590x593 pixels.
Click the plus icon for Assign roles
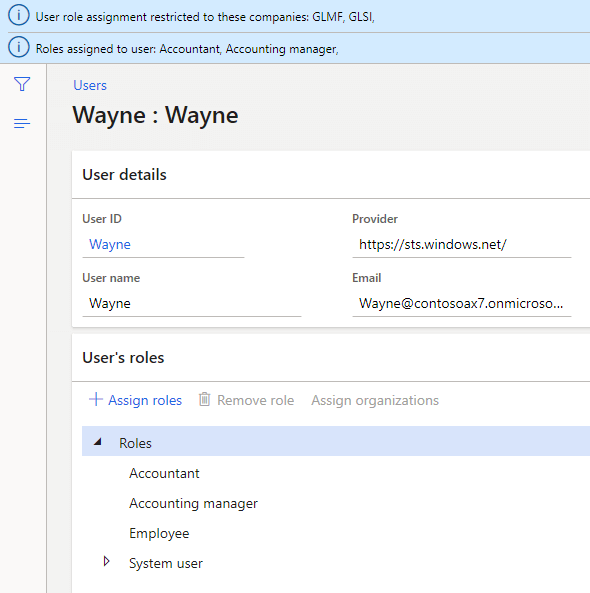96,399
